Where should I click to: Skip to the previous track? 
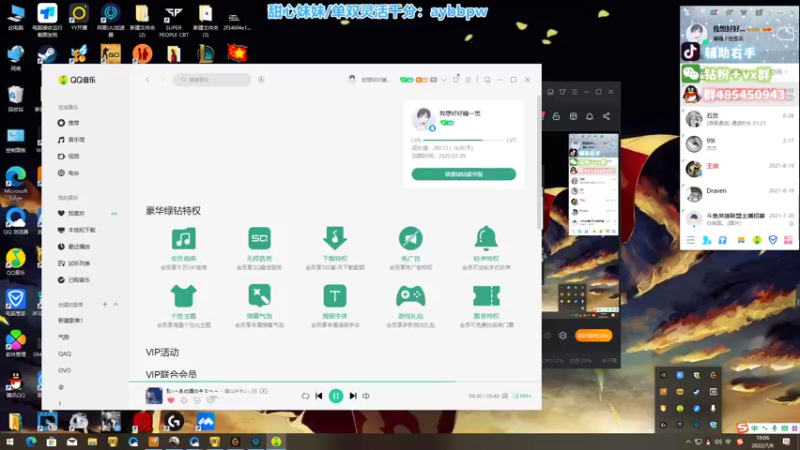click(x=319, y=396)
